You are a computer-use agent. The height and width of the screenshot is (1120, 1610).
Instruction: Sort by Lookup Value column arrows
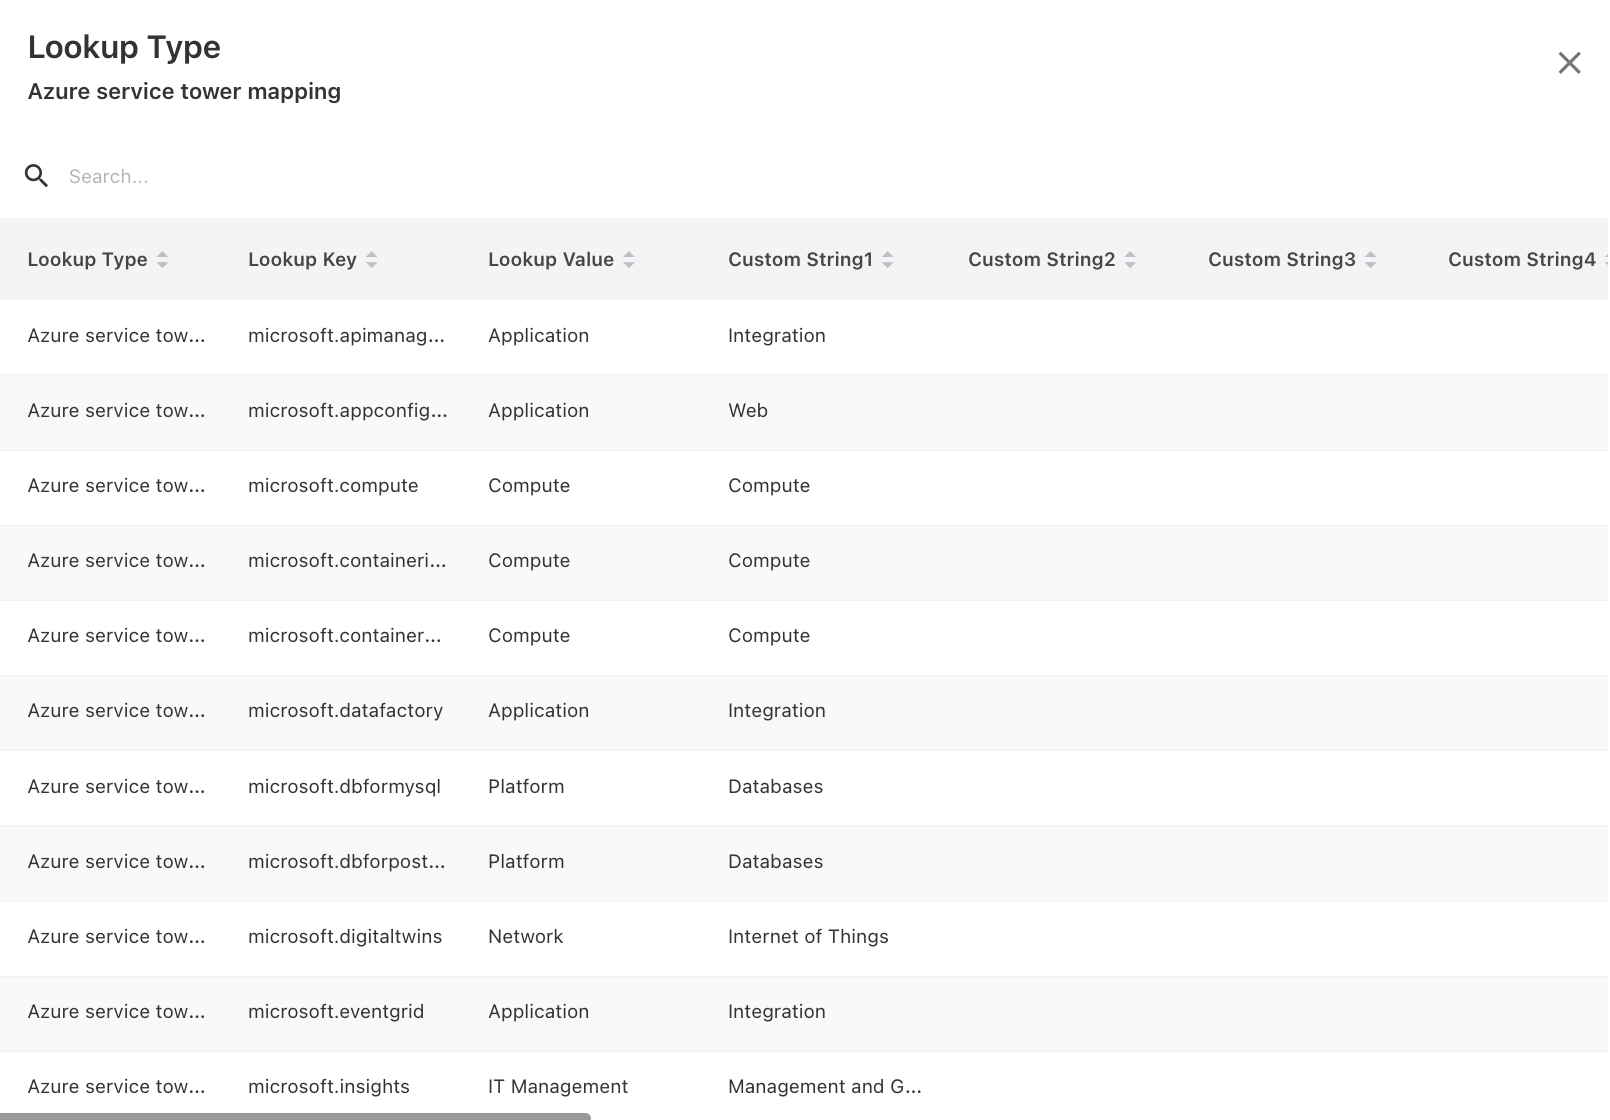tap(629, 260)
